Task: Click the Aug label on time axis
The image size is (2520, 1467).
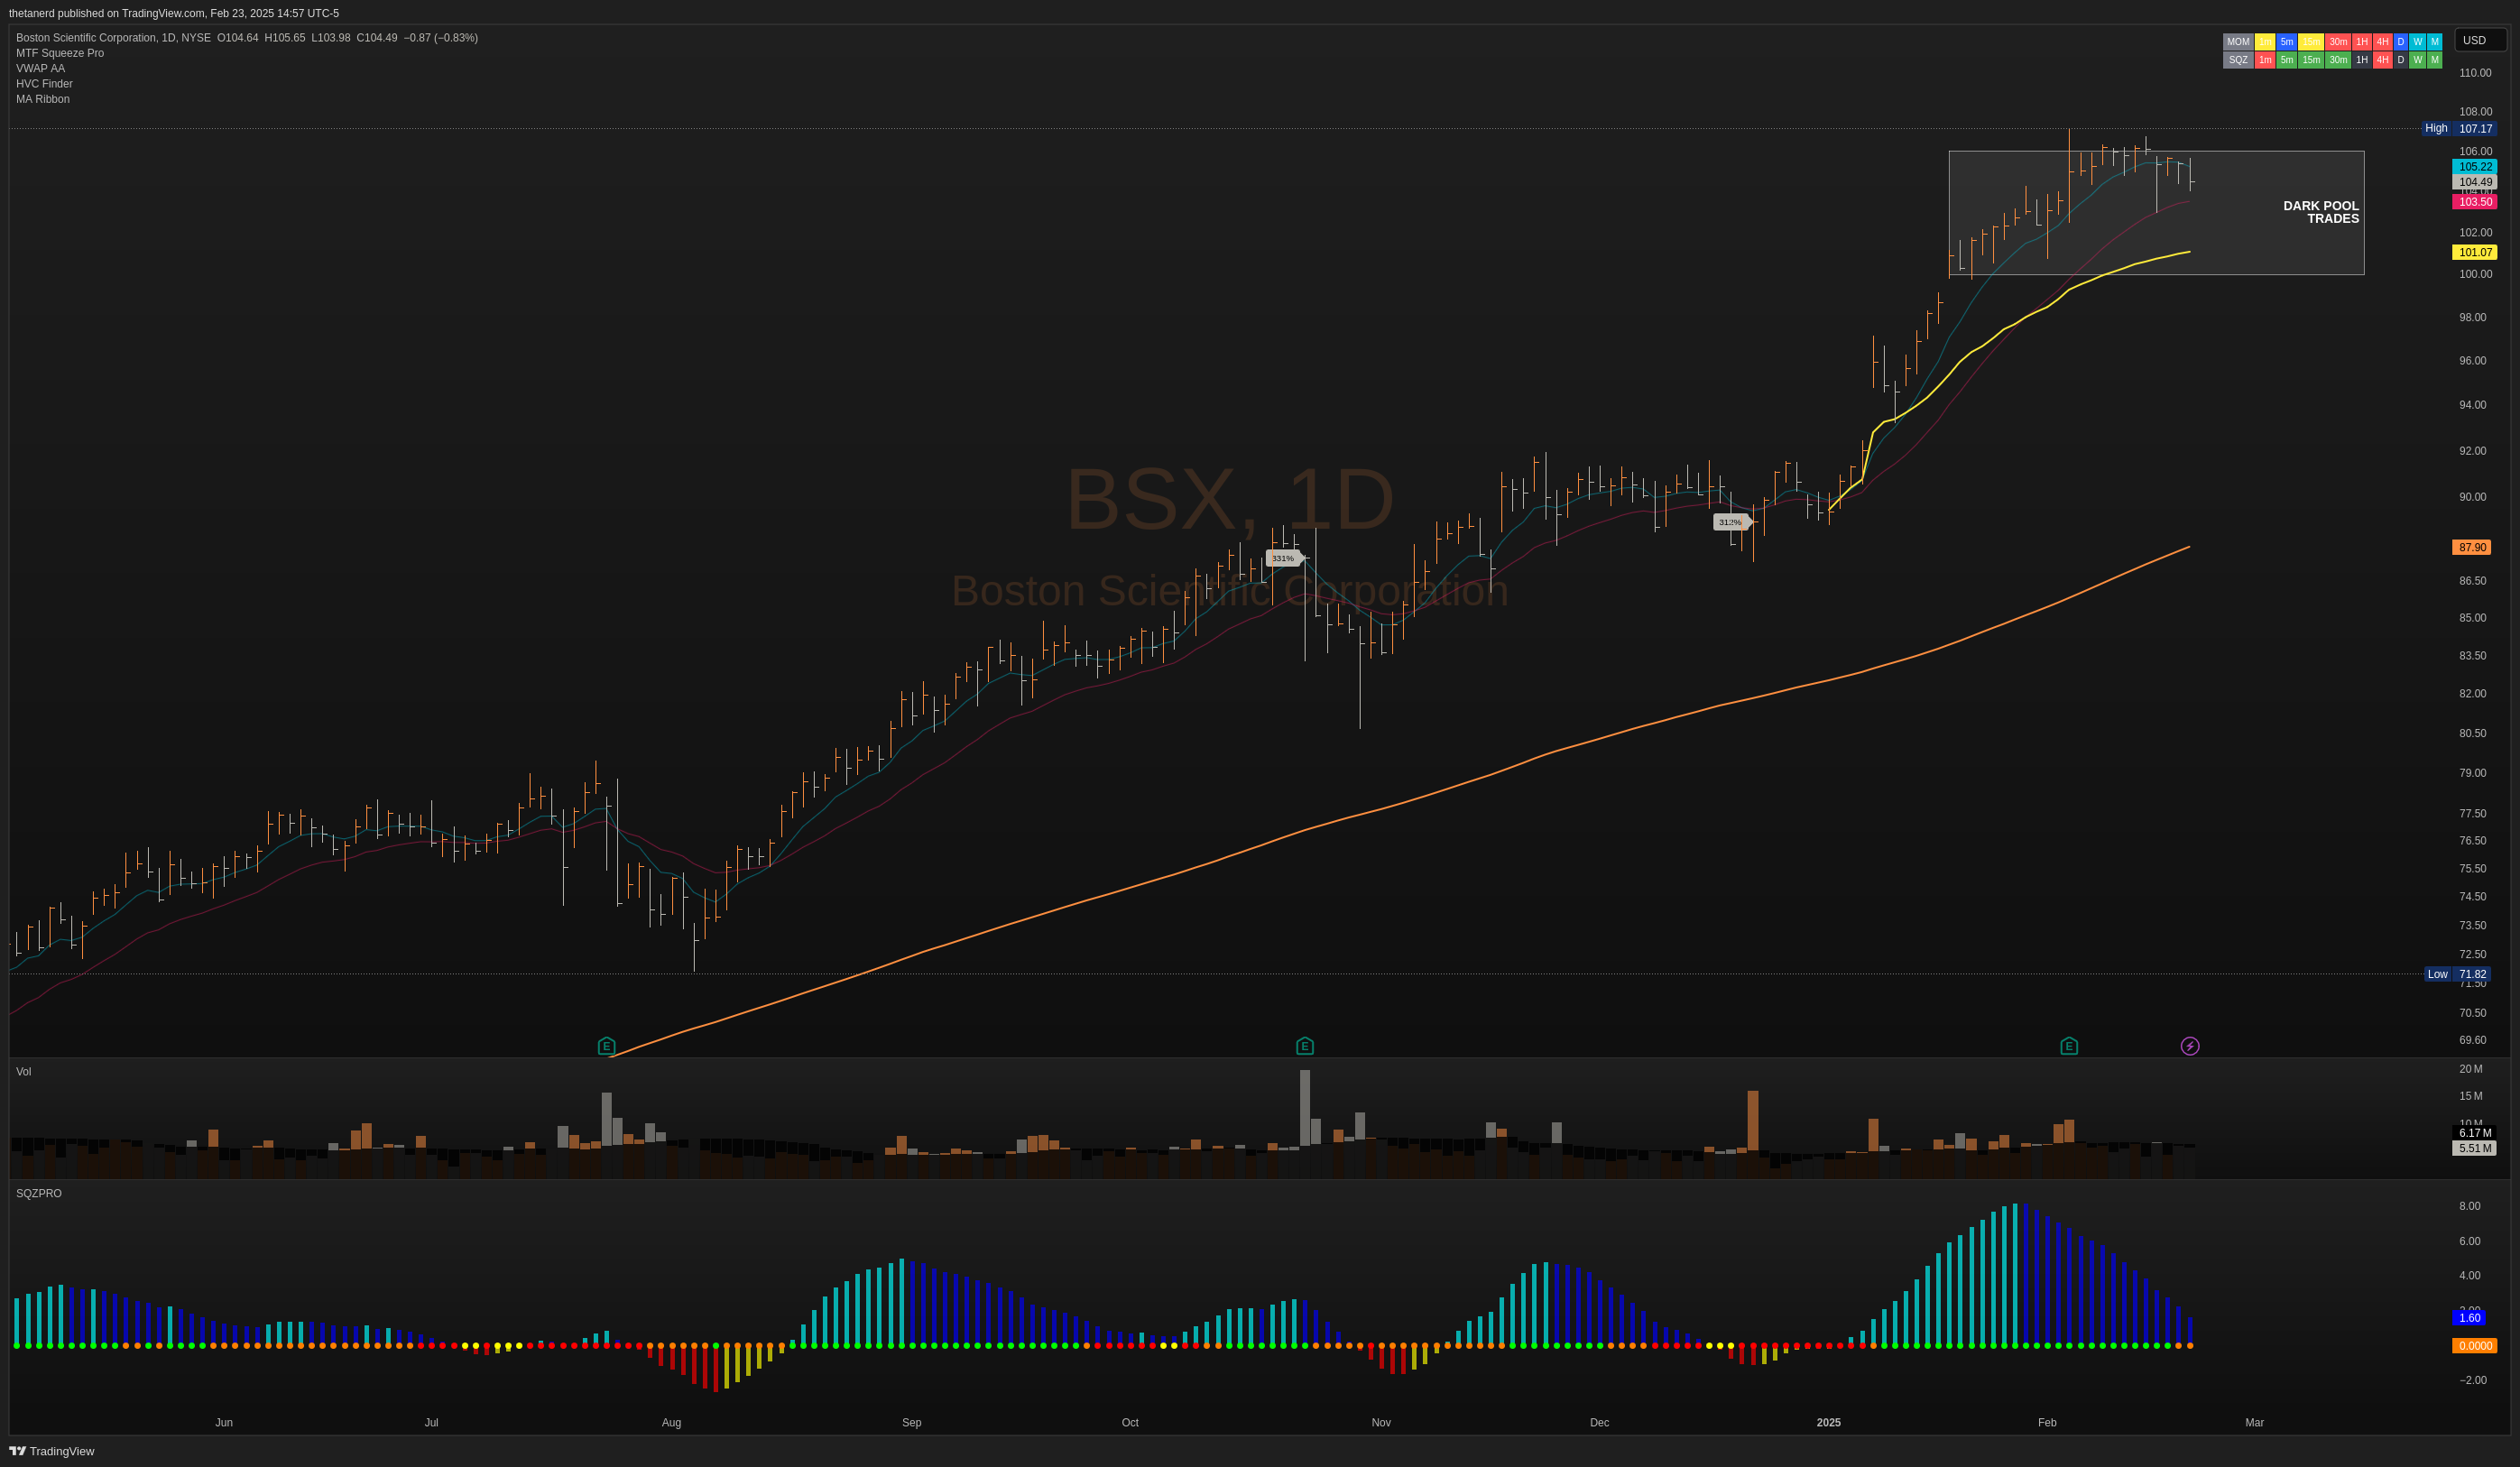Action: [x=671, y=1422]
